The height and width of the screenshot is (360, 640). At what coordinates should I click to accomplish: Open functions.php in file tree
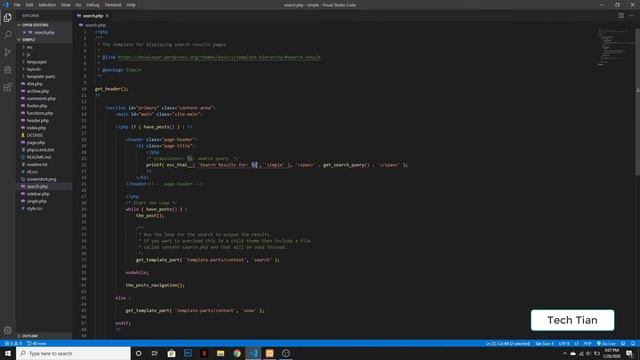pyautogui.click(x=40, y=113)
